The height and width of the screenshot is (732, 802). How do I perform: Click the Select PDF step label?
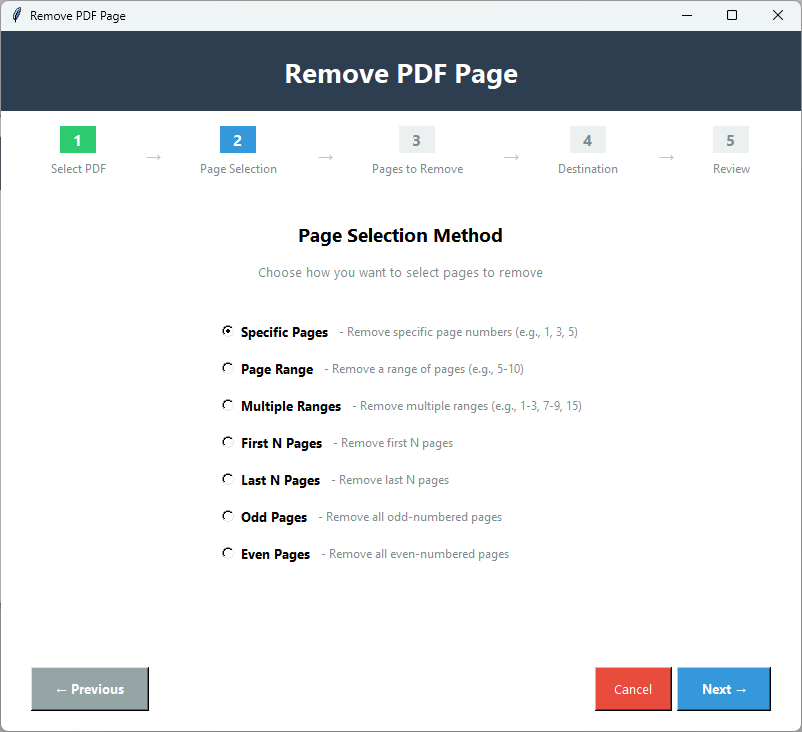point(78,168)
